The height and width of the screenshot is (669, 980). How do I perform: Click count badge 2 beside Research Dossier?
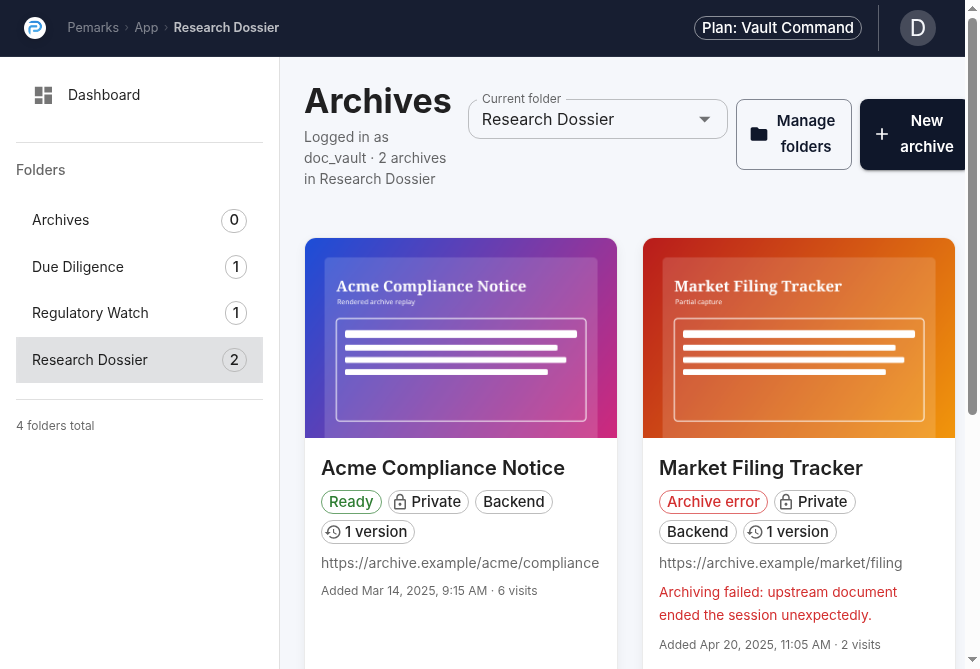pyautogui.click(x=234, y=360)
